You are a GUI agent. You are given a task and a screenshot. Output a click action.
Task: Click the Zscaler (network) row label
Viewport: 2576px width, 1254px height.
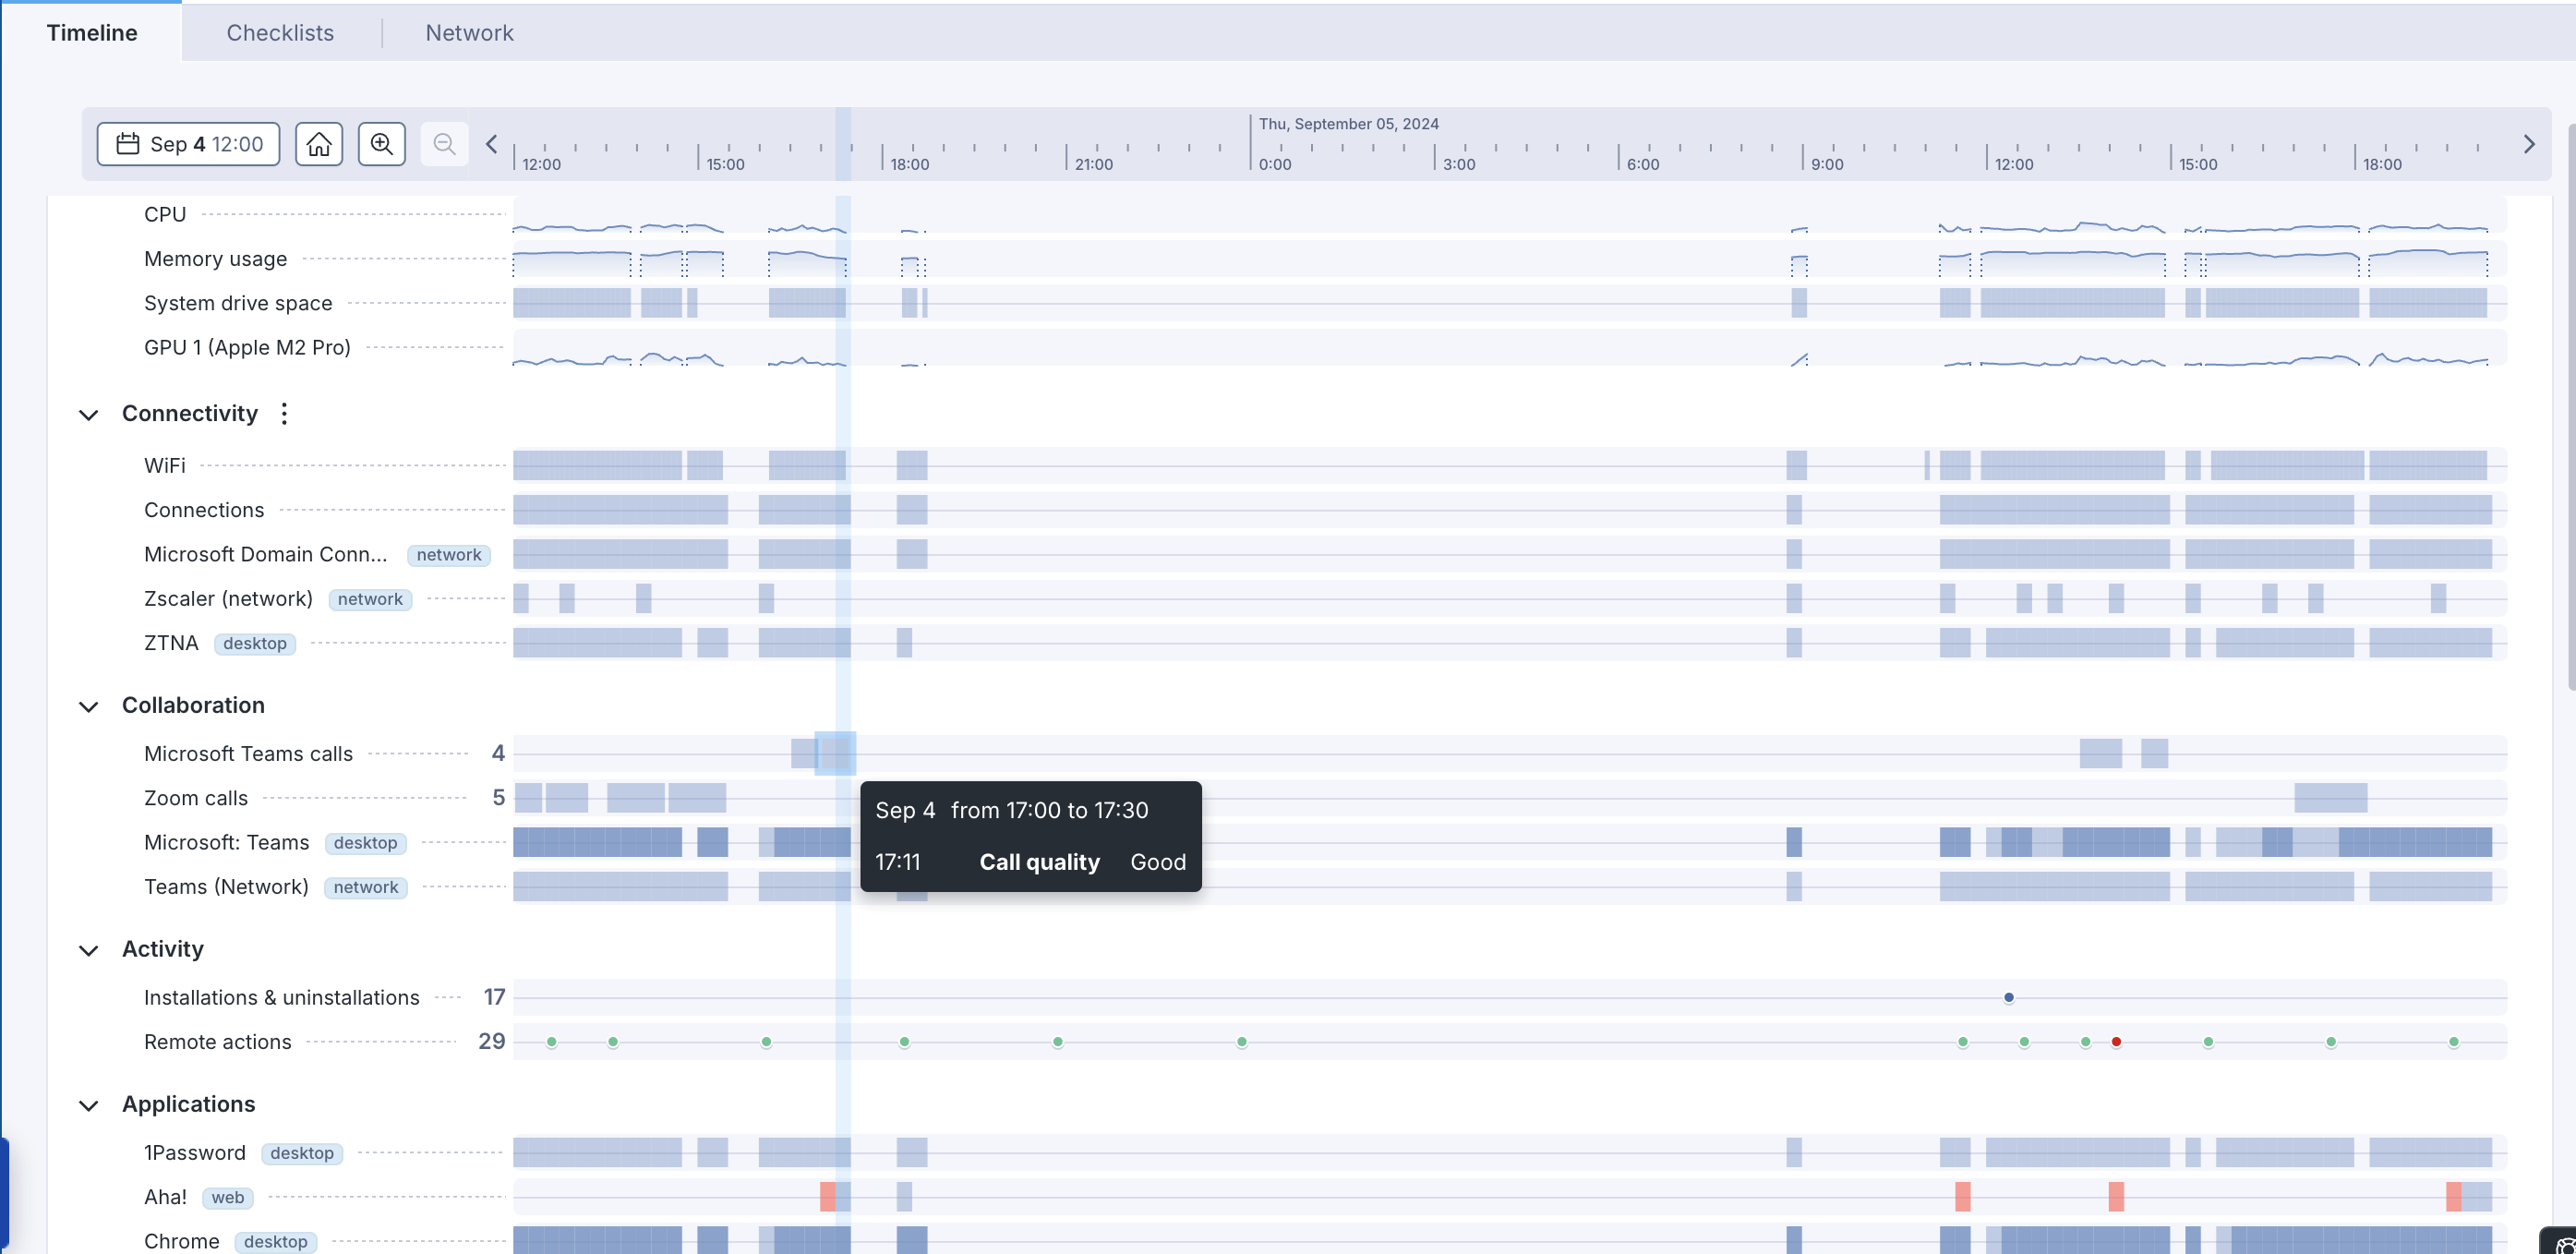[x=228, y=599]
